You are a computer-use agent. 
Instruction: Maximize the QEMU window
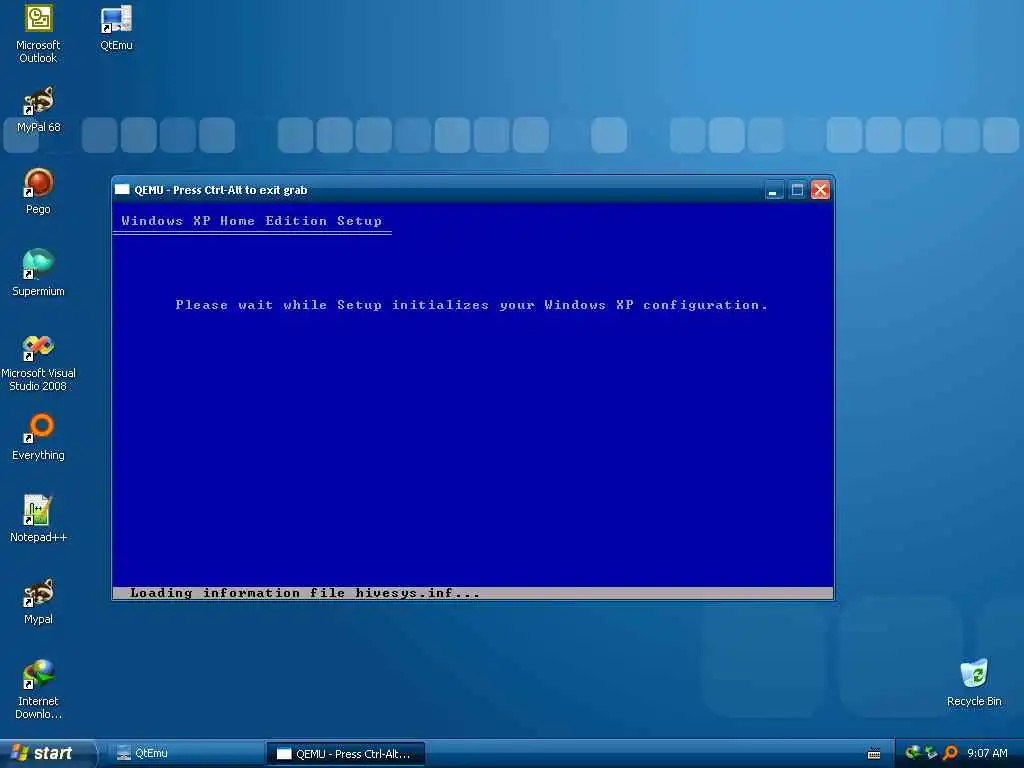[797, 190]
